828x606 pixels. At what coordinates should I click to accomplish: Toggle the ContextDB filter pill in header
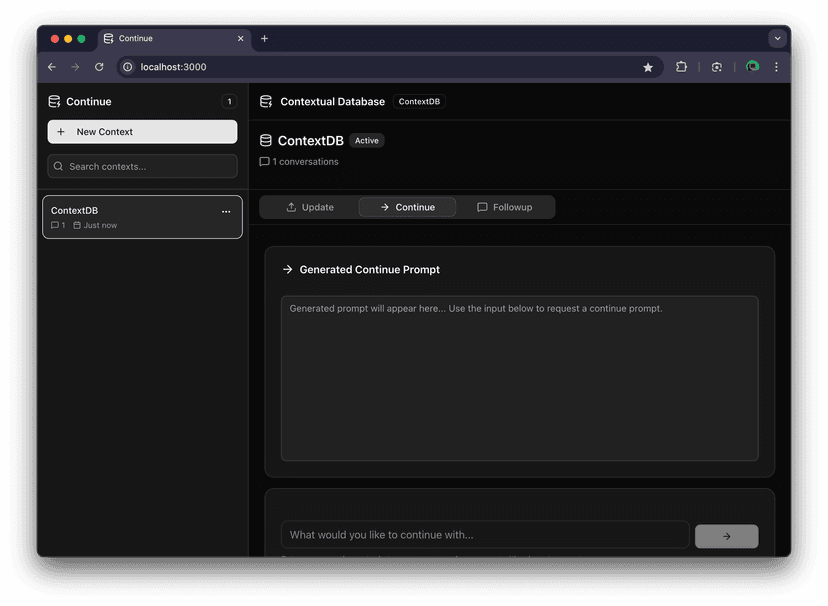(419, 101)
